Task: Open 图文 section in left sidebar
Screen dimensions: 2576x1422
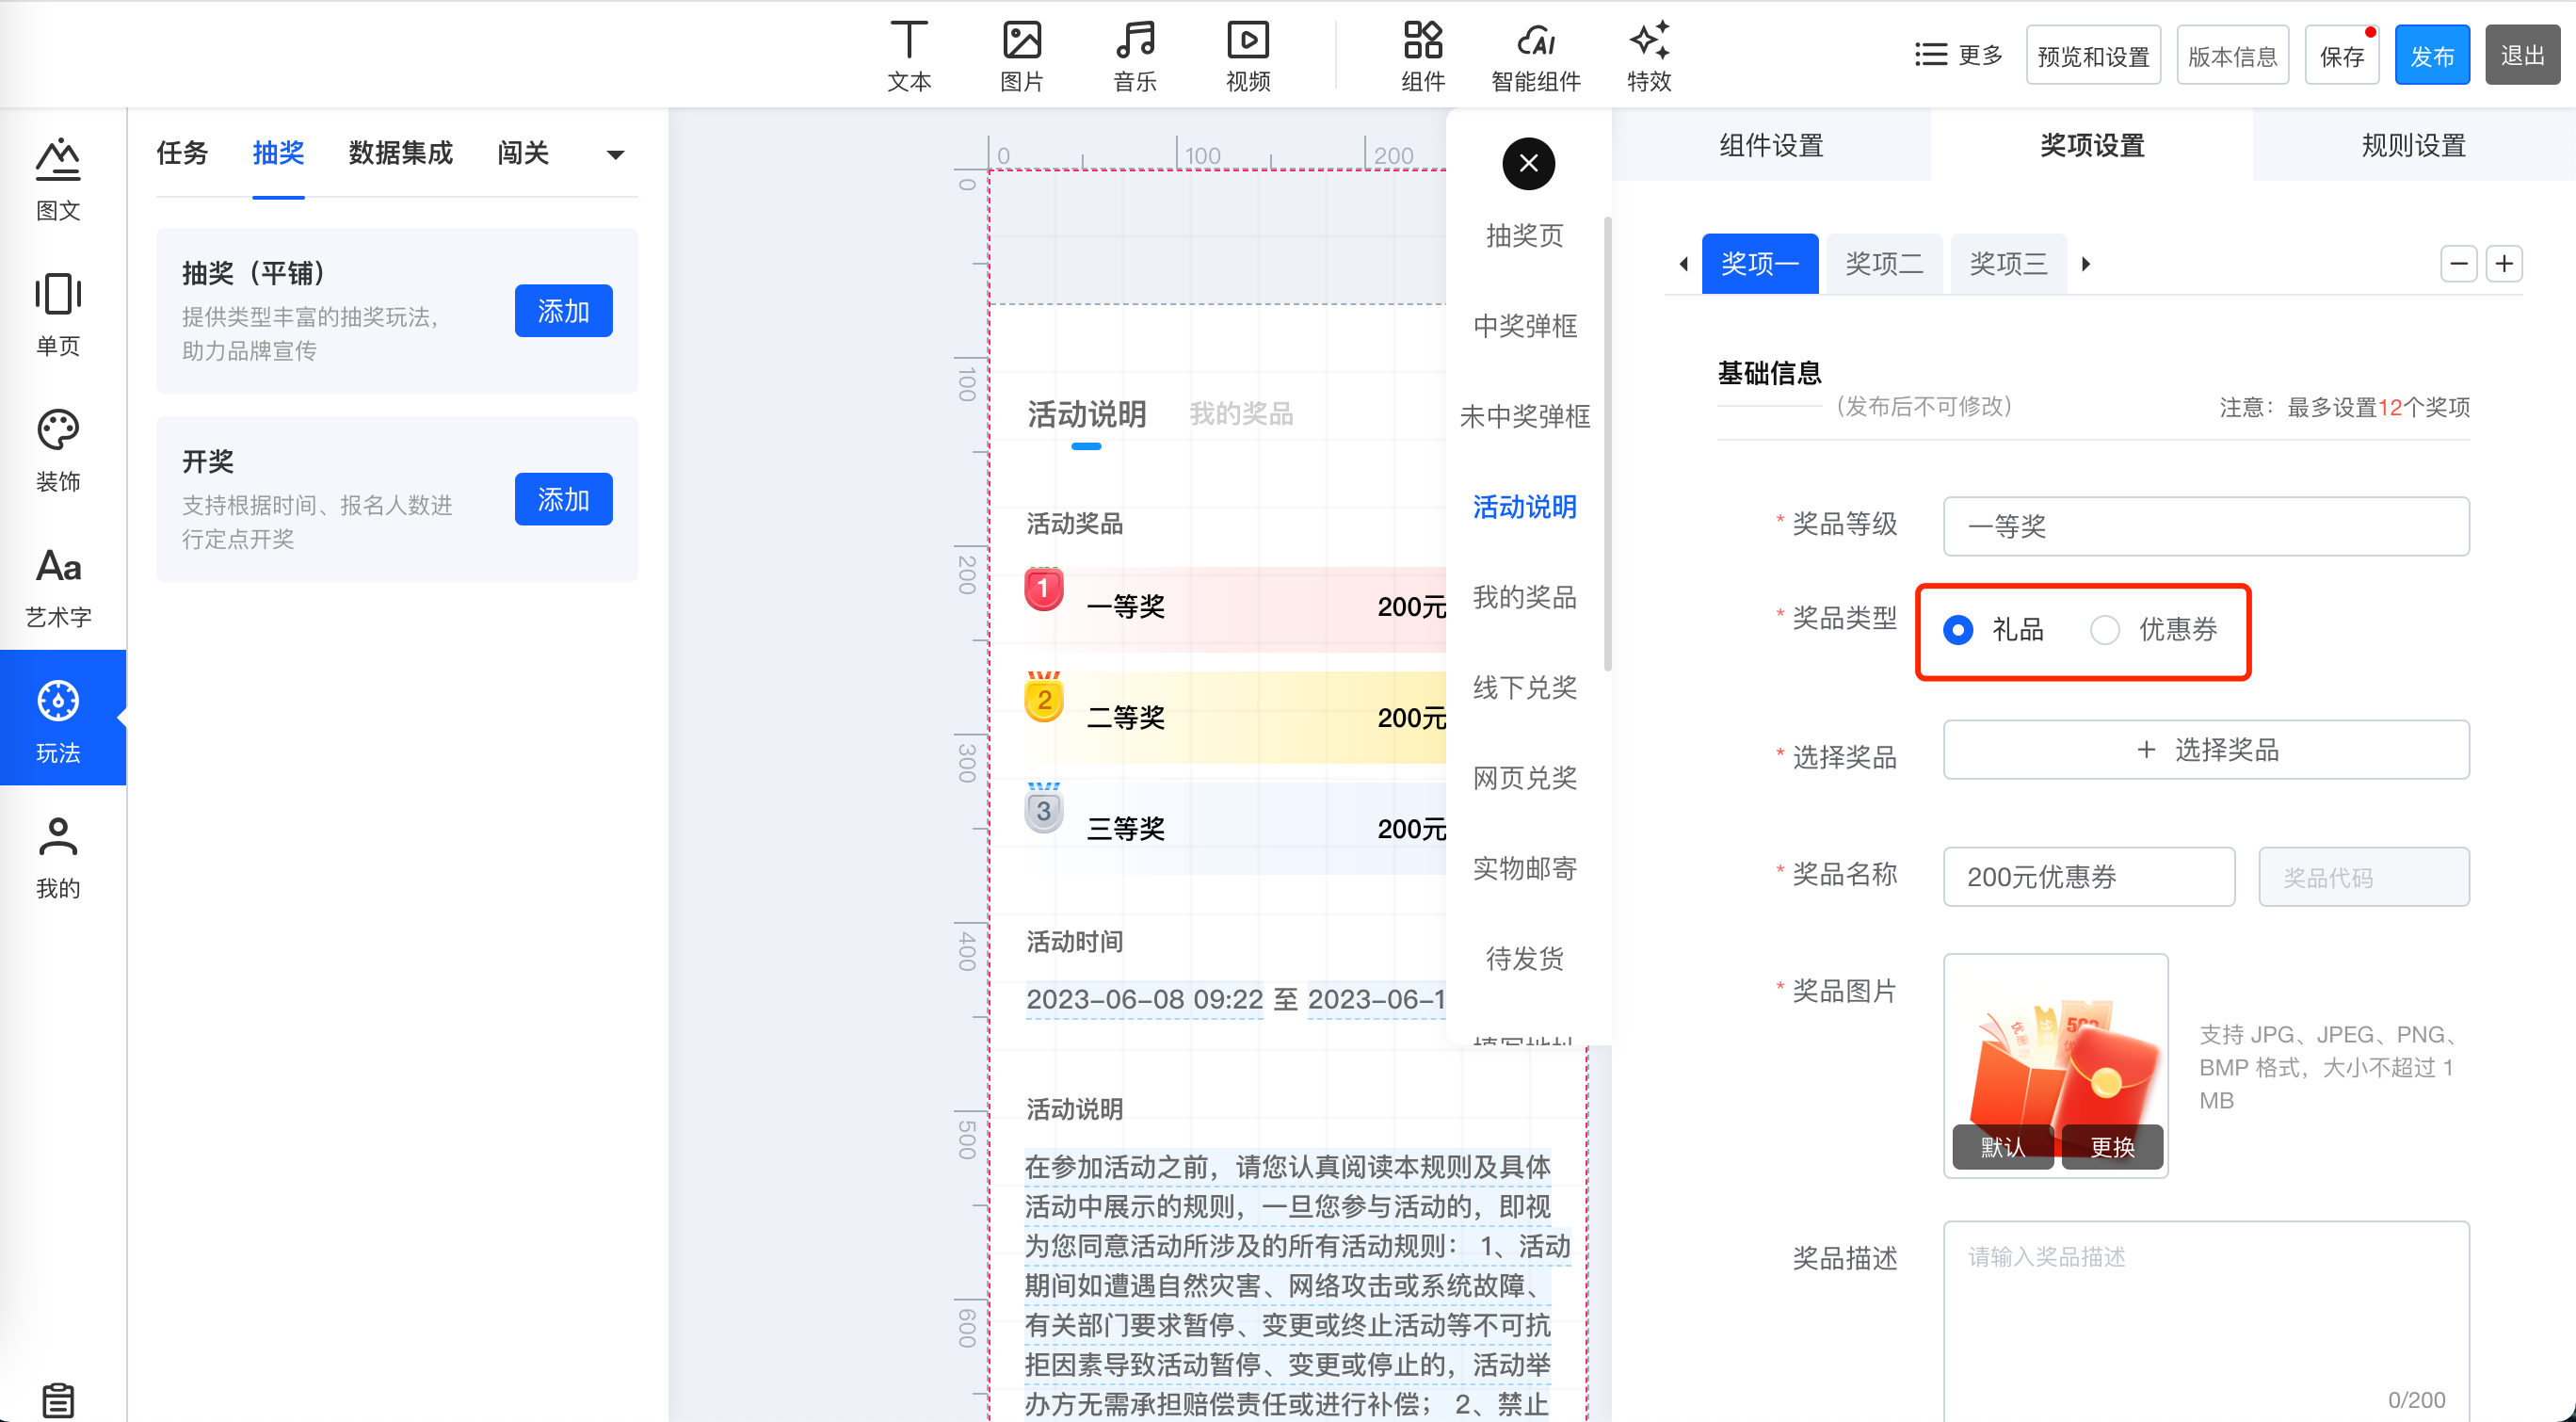Action: coord(58,180)
